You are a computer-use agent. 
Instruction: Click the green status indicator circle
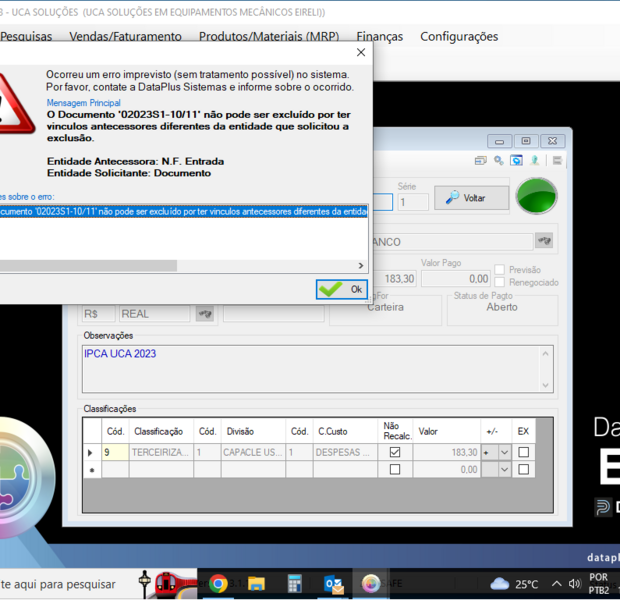point(537,196)
